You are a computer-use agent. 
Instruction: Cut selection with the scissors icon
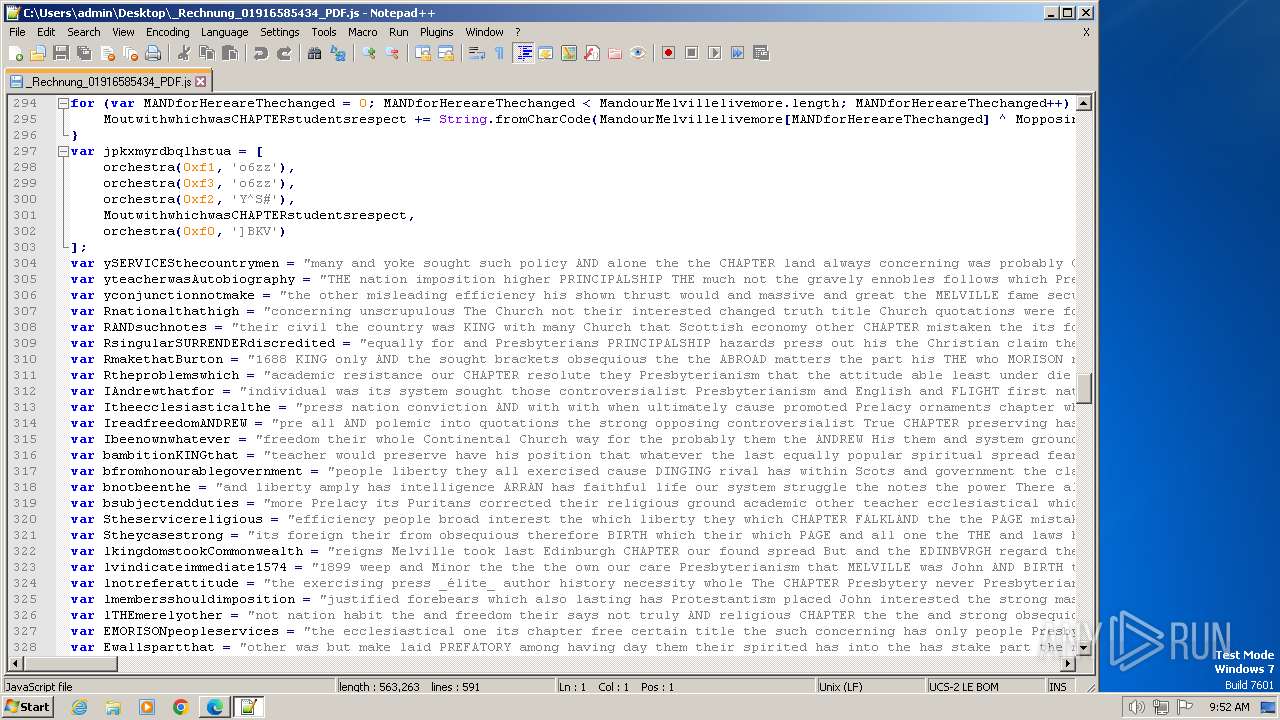183,53
